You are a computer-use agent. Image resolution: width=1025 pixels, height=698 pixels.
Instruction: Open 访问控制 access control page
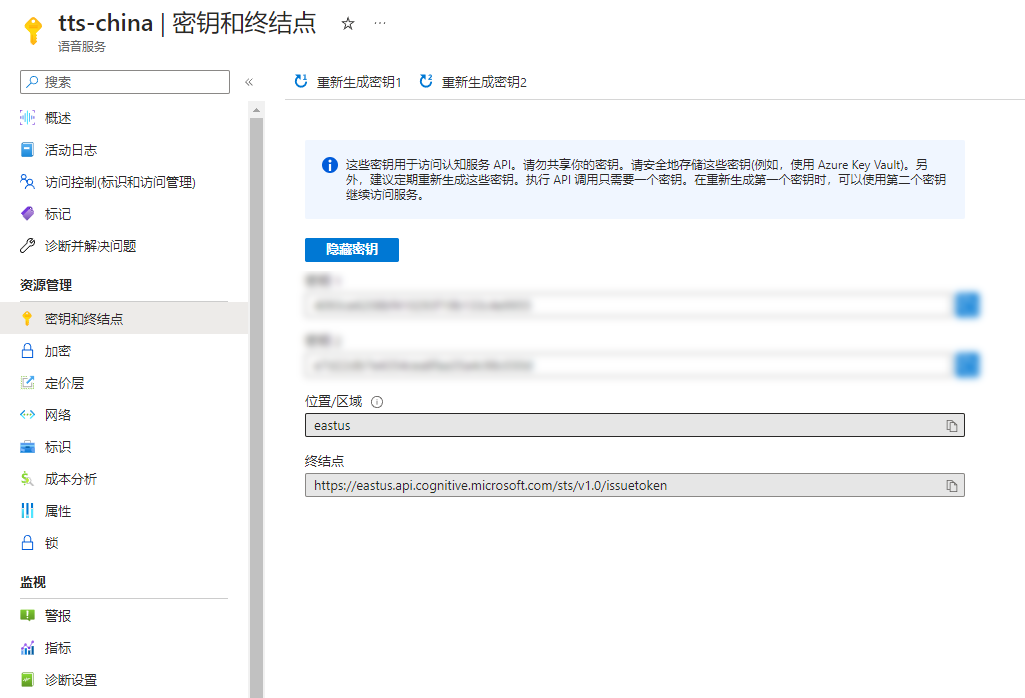coord(119,182)
